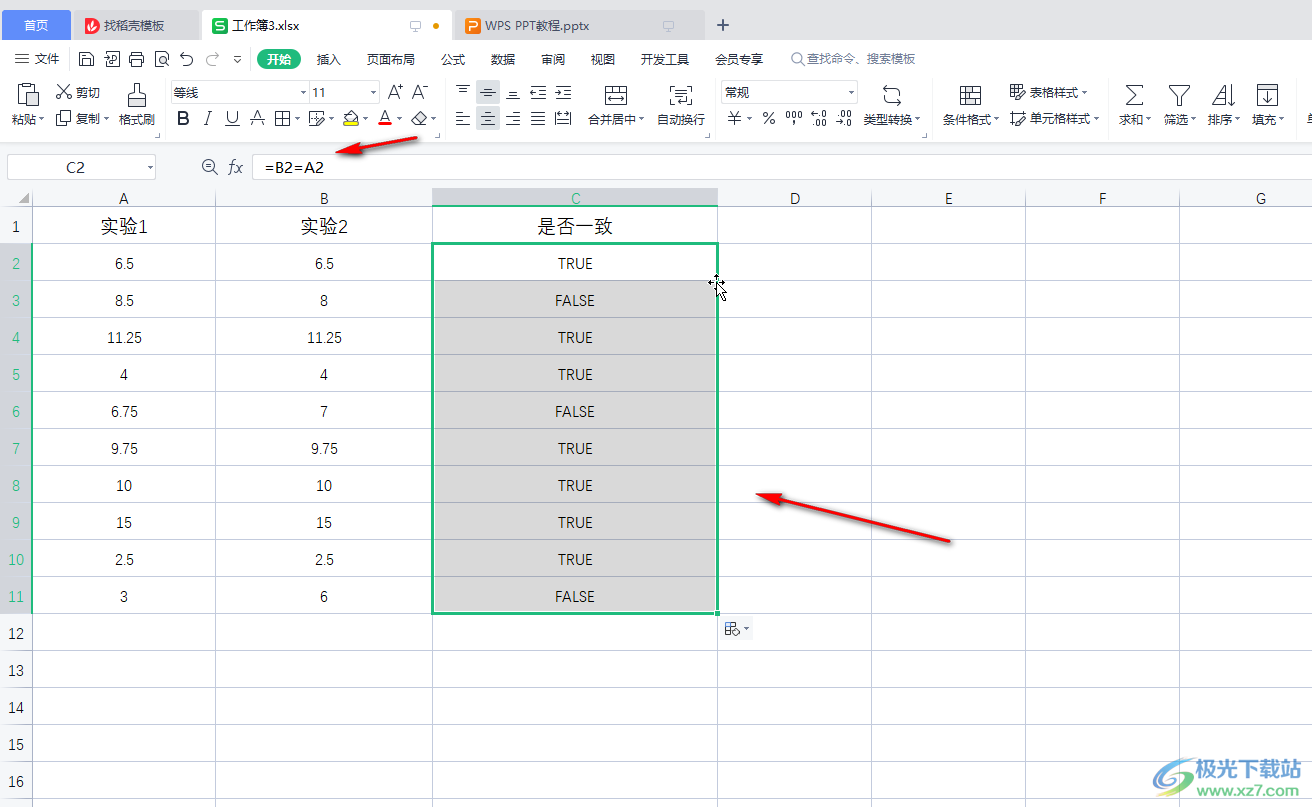Image resolution: width=1312 pixels, height=807 pixels.
Task: Click the distributed alignment icon
Action: click(563, 119)
